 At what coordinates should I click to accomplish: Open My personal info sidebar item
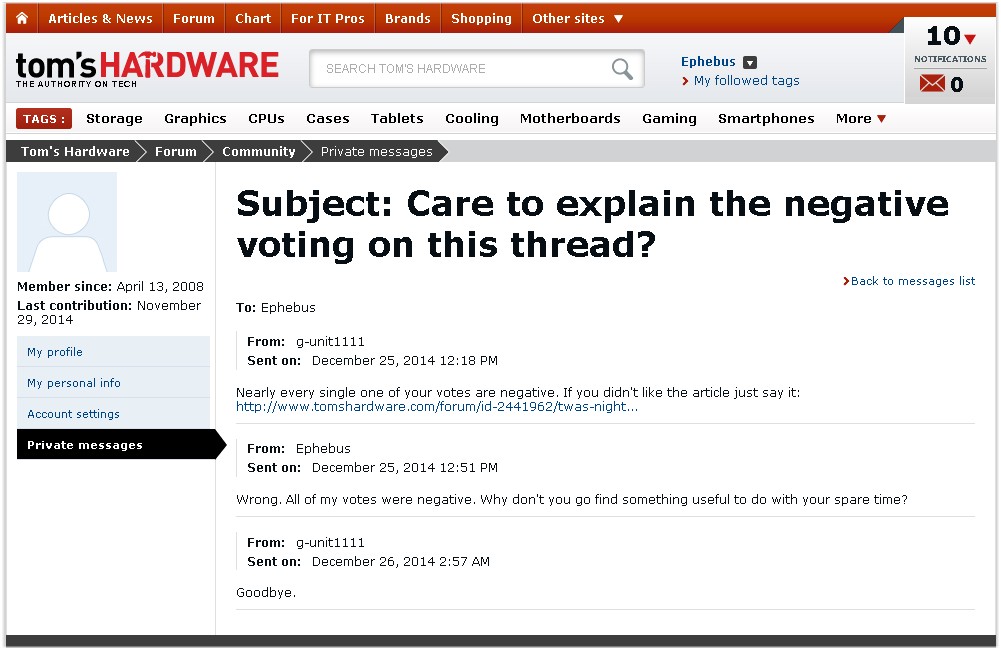113,382
